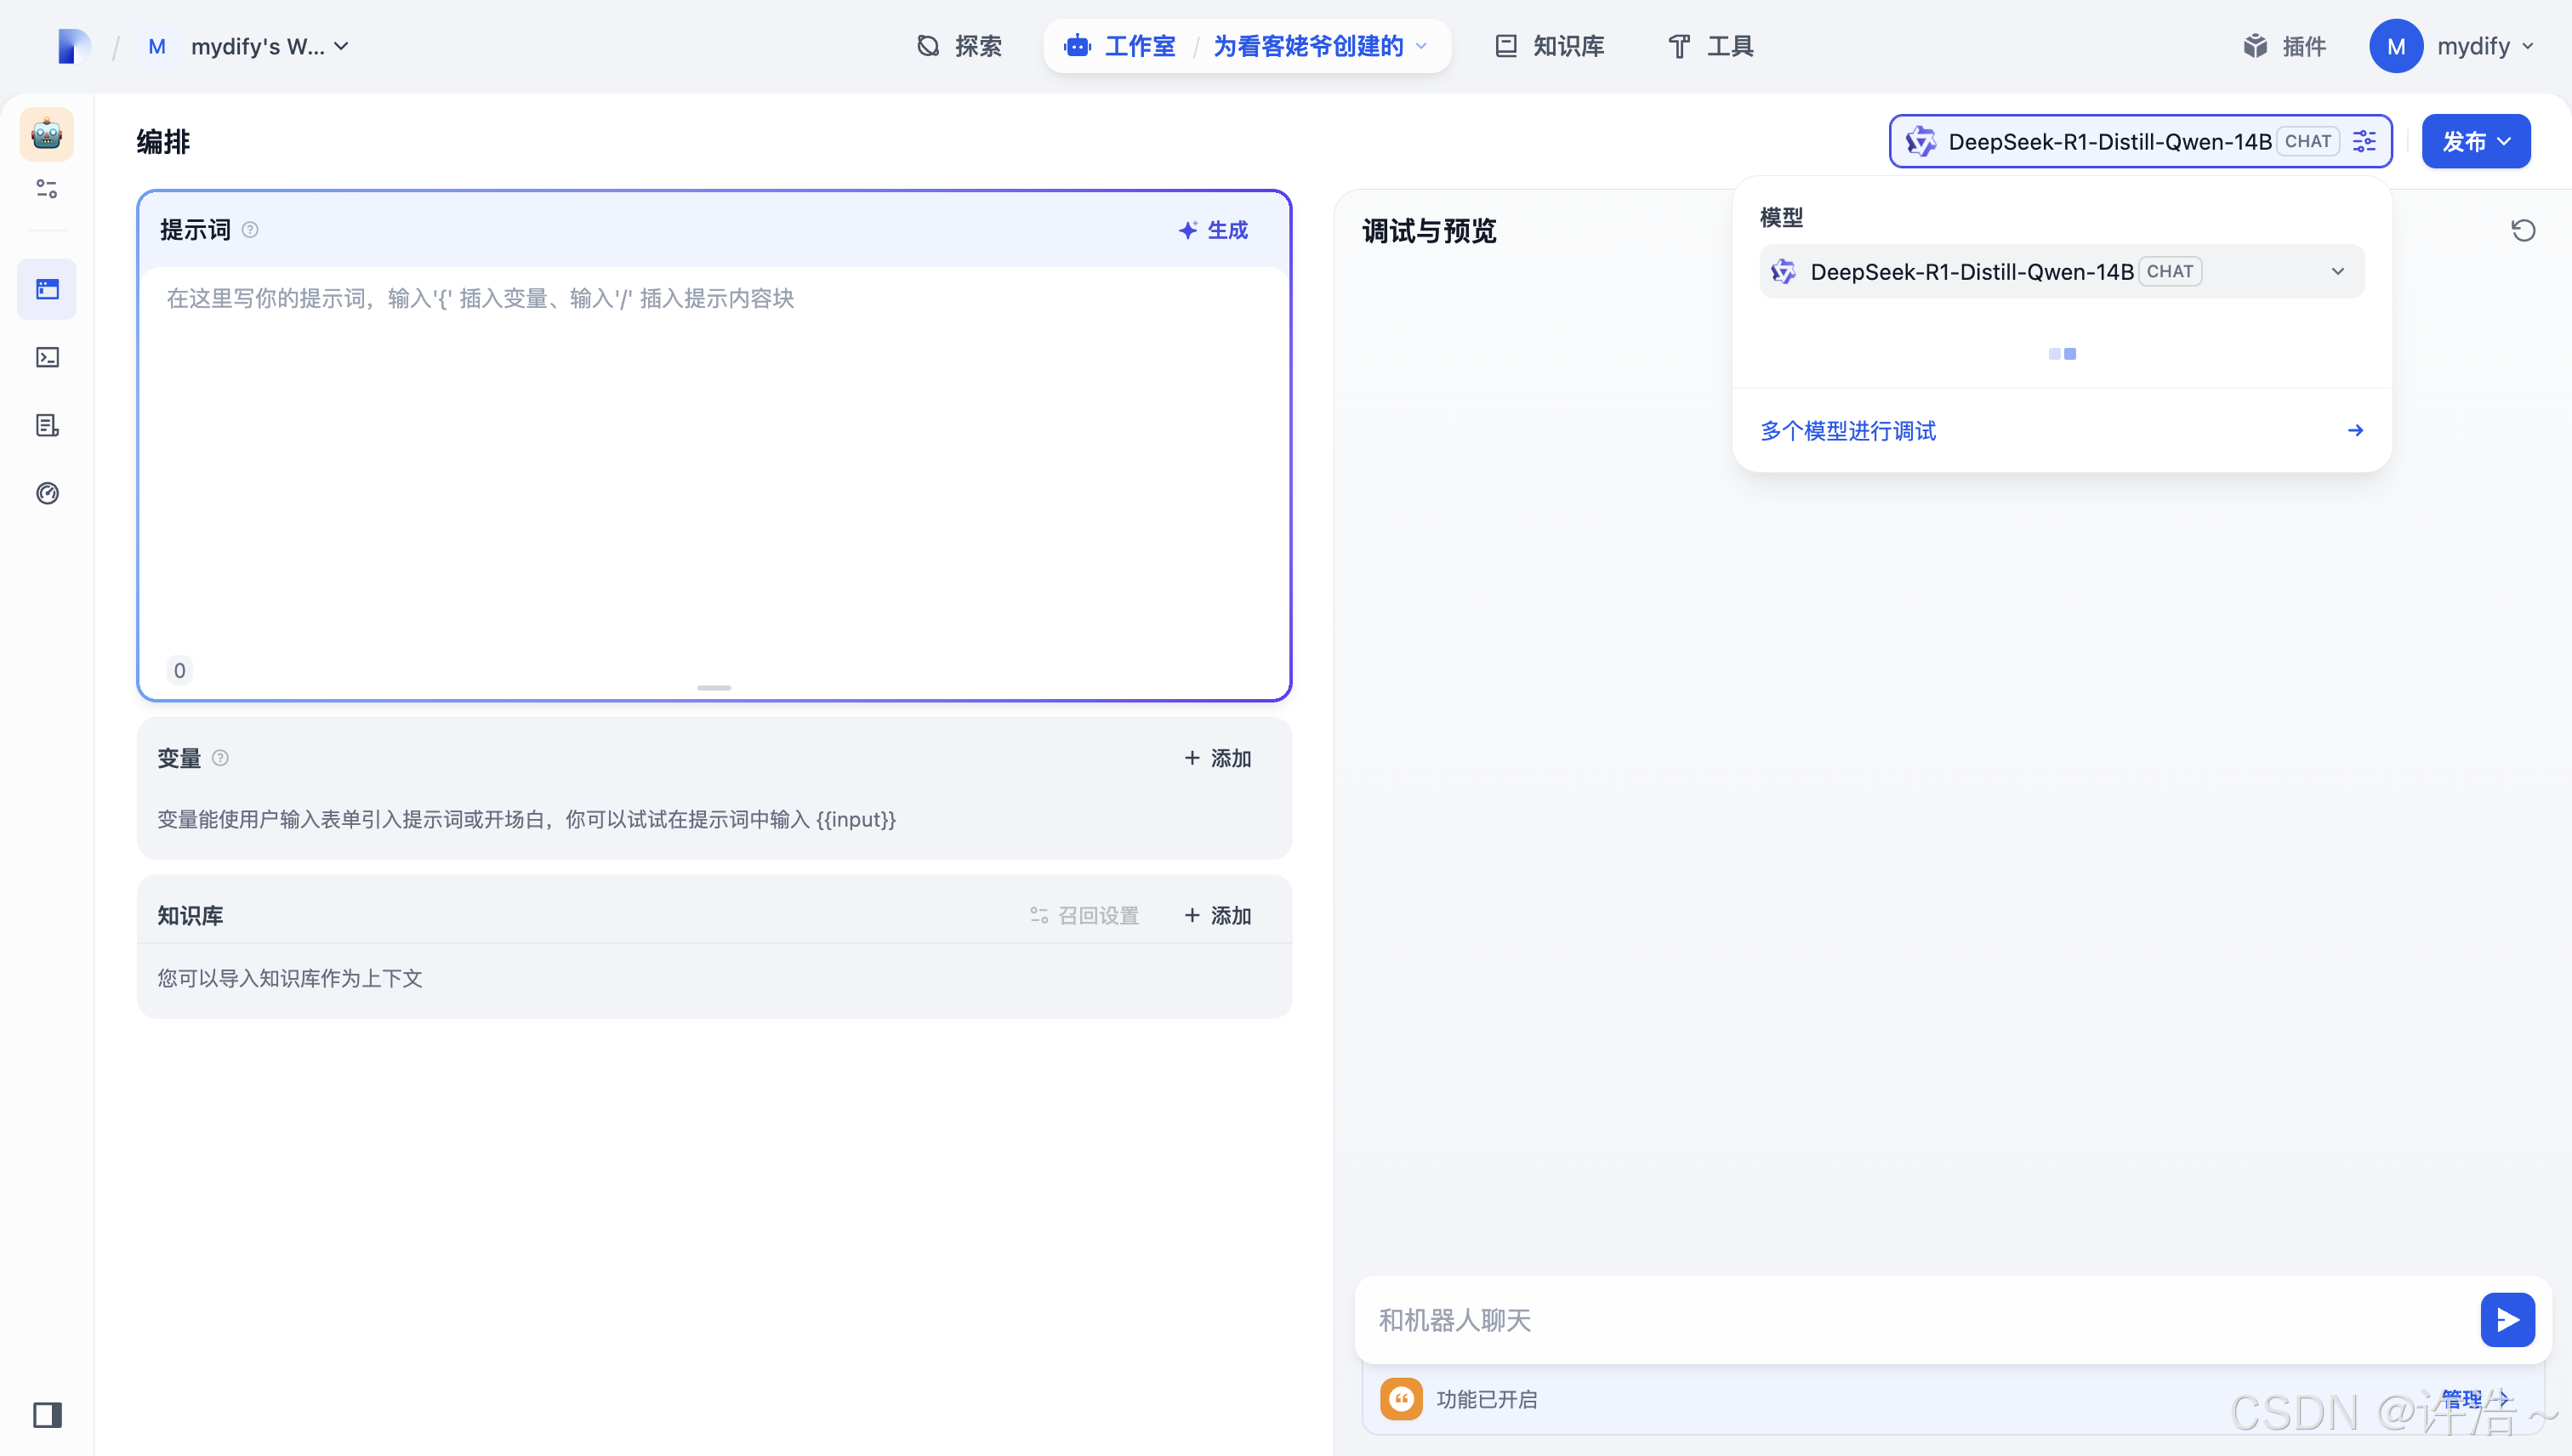Go to the 知识库 tab
The height and width of the screenshot is (1456, 2572).
[1551, 46]
